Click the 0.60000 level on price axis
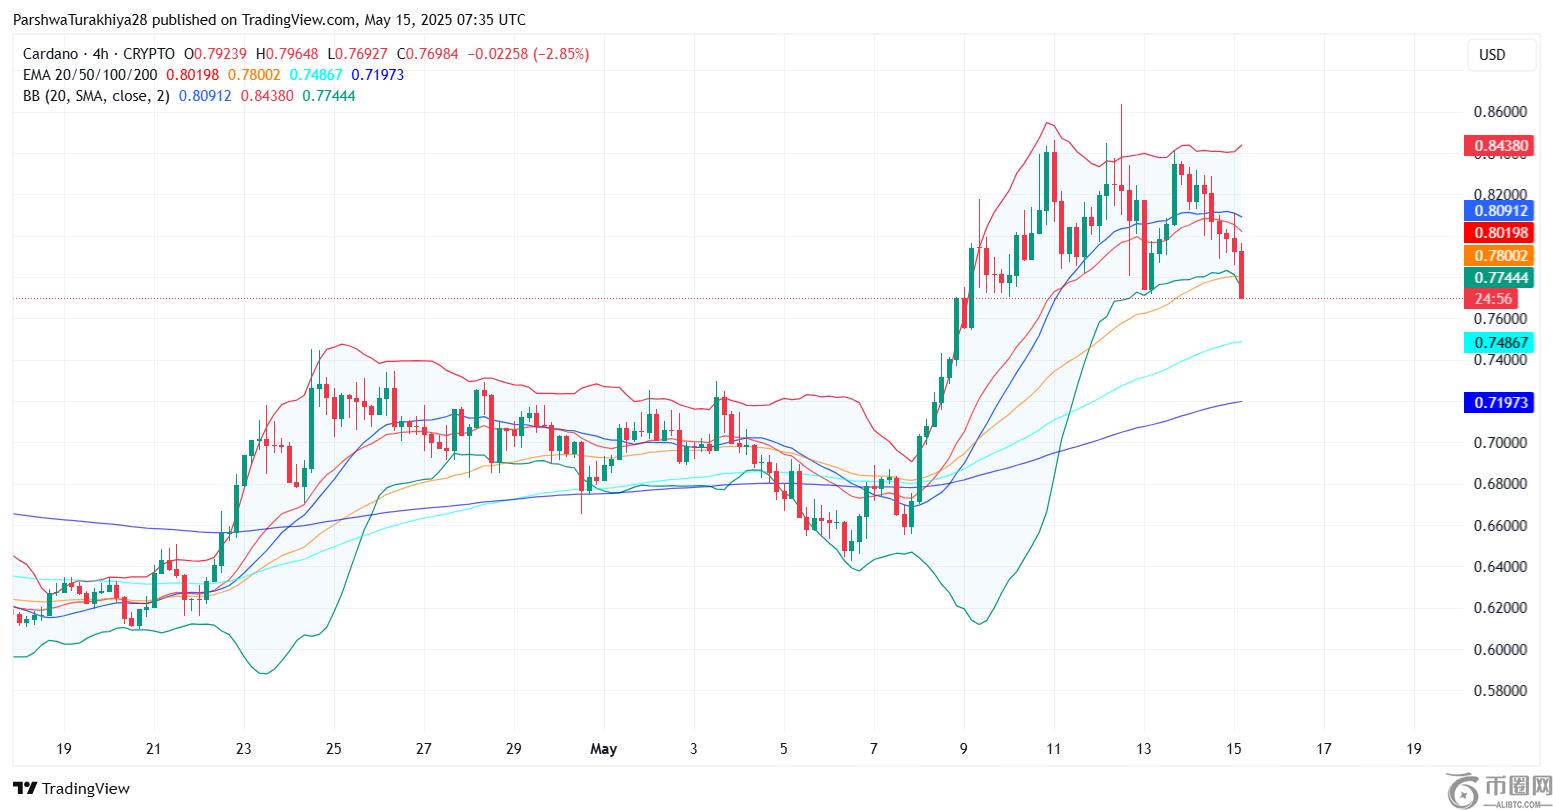The width and height of the screenshot is (1553, 810). coord(1500,649)
